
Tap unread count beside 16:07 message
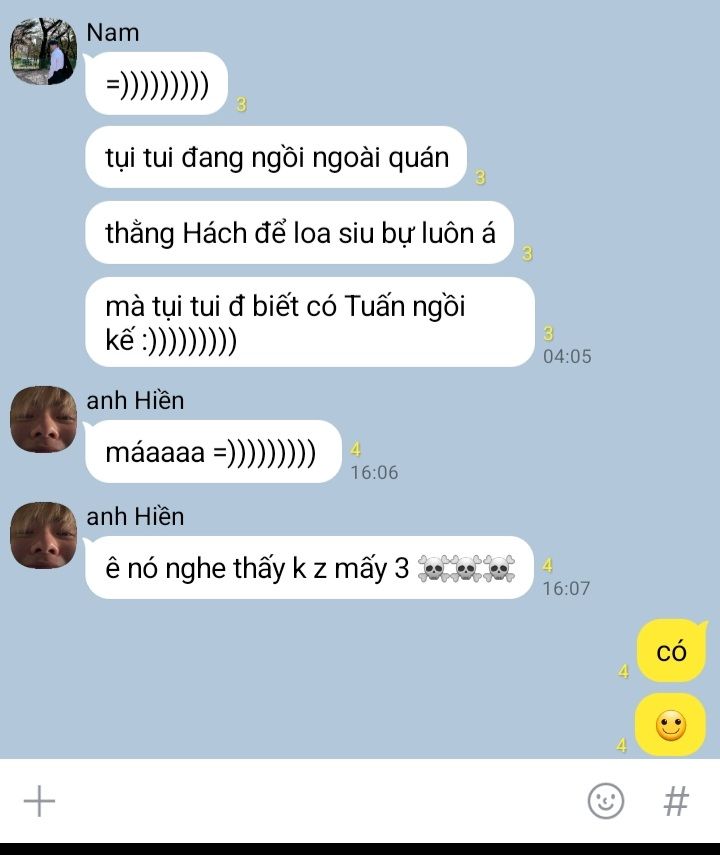click(548, 565)
